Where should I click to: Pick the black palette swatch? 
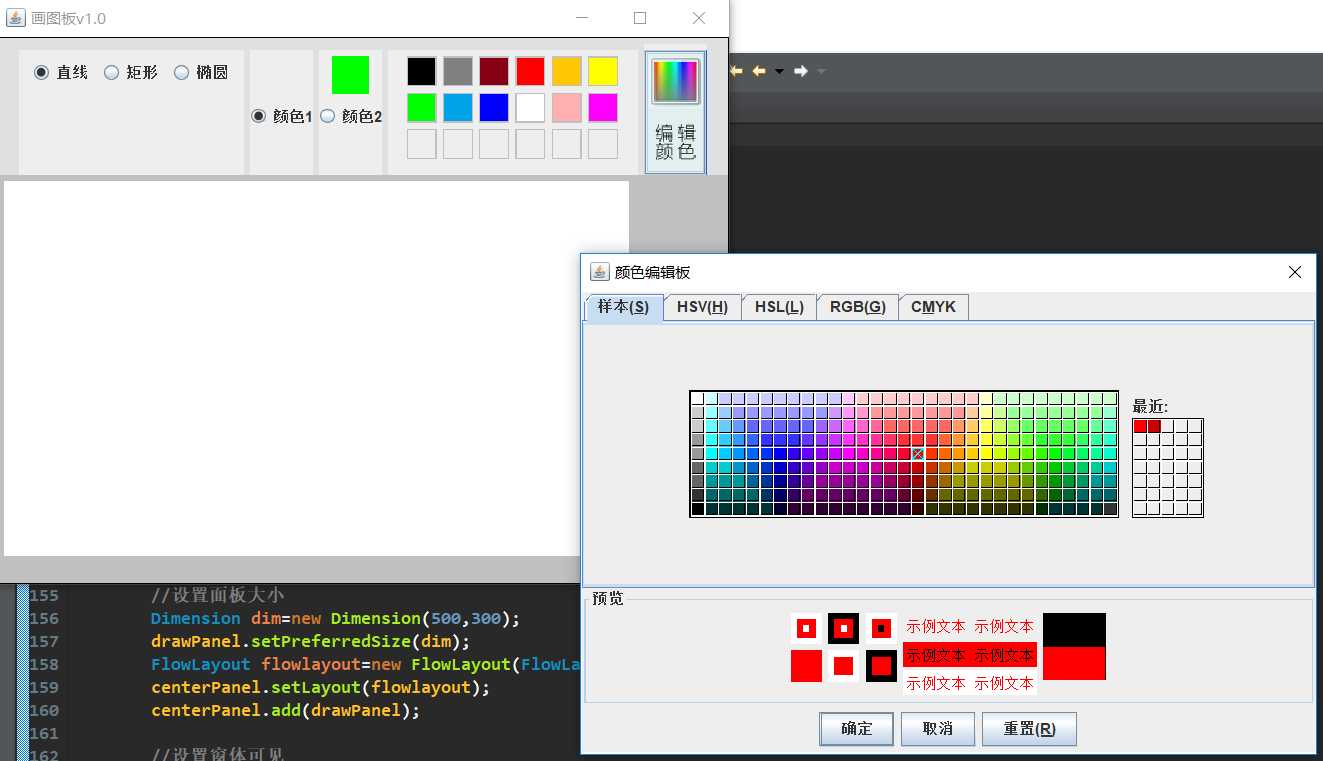click(x=421, y=71)
